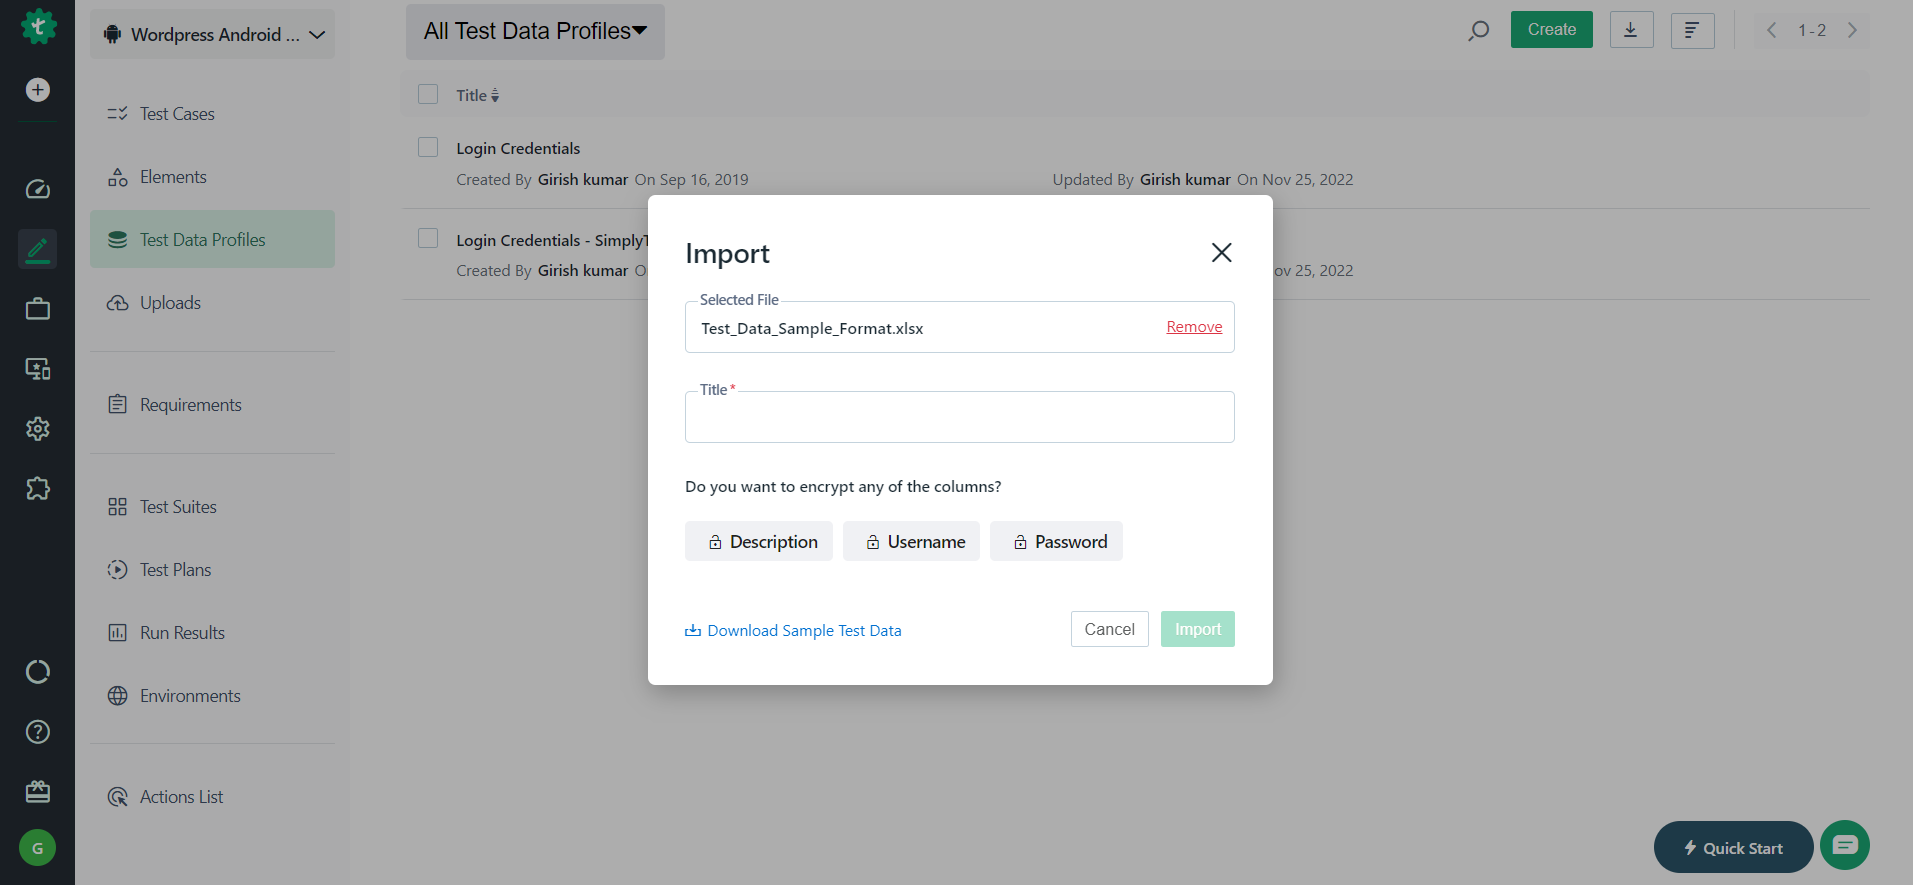Image resolution: width=1913 pixels, height=885 pixels.
Task: Open the devices lab icon in left rail
Action: click(x=38, y=369)
